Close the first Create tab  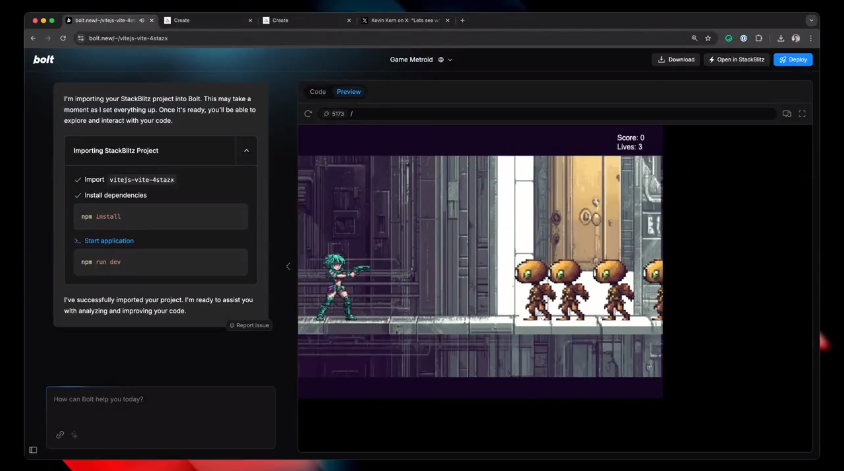(x=250, y=20)
